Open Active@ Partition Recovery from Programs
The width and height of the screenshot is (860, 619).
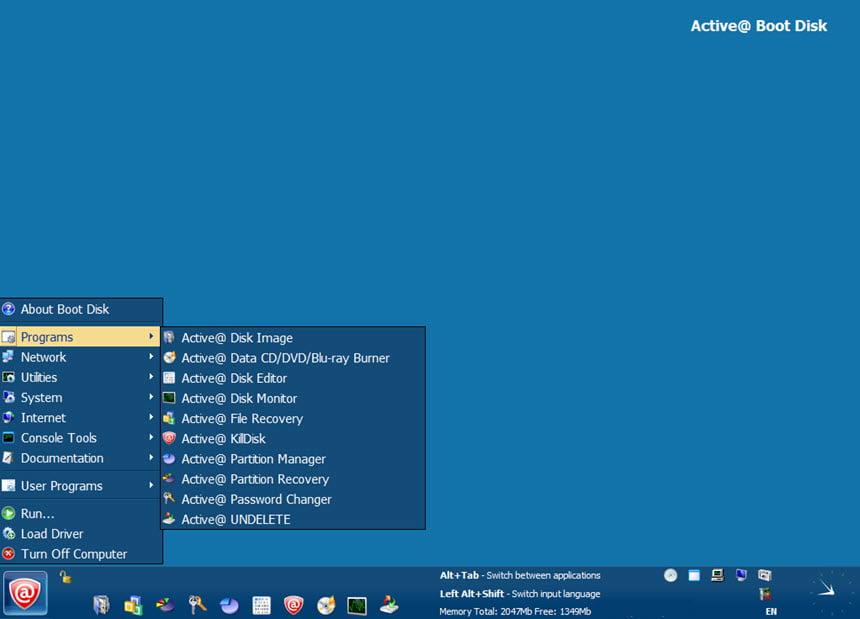click(x=293, y=479)
